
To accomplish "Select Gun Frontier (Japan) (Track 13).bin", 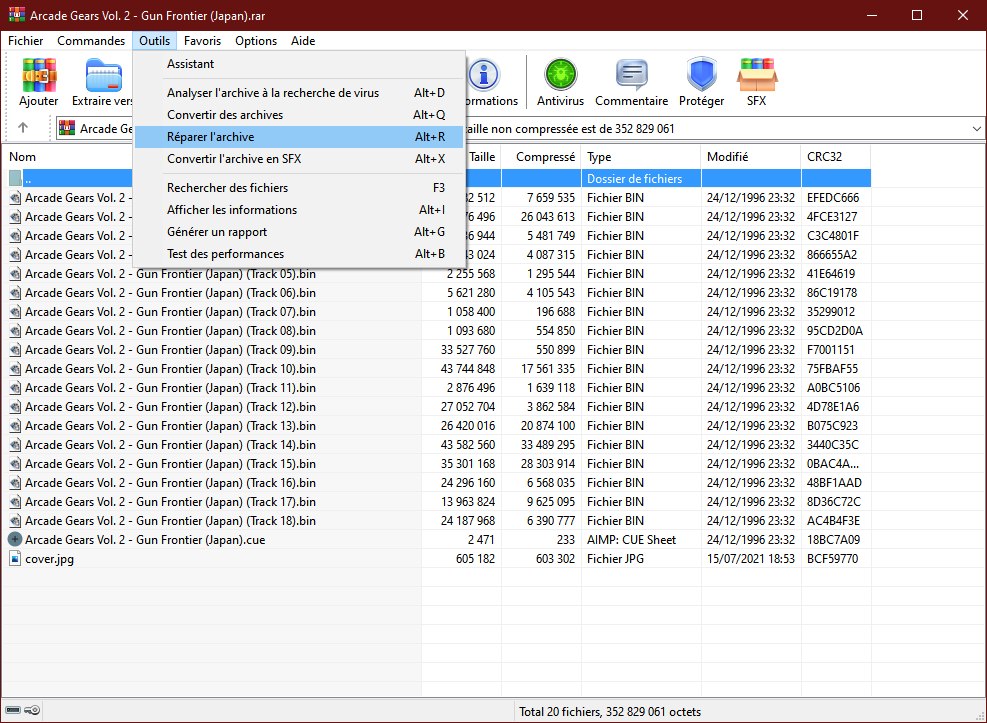I will 171,426.
